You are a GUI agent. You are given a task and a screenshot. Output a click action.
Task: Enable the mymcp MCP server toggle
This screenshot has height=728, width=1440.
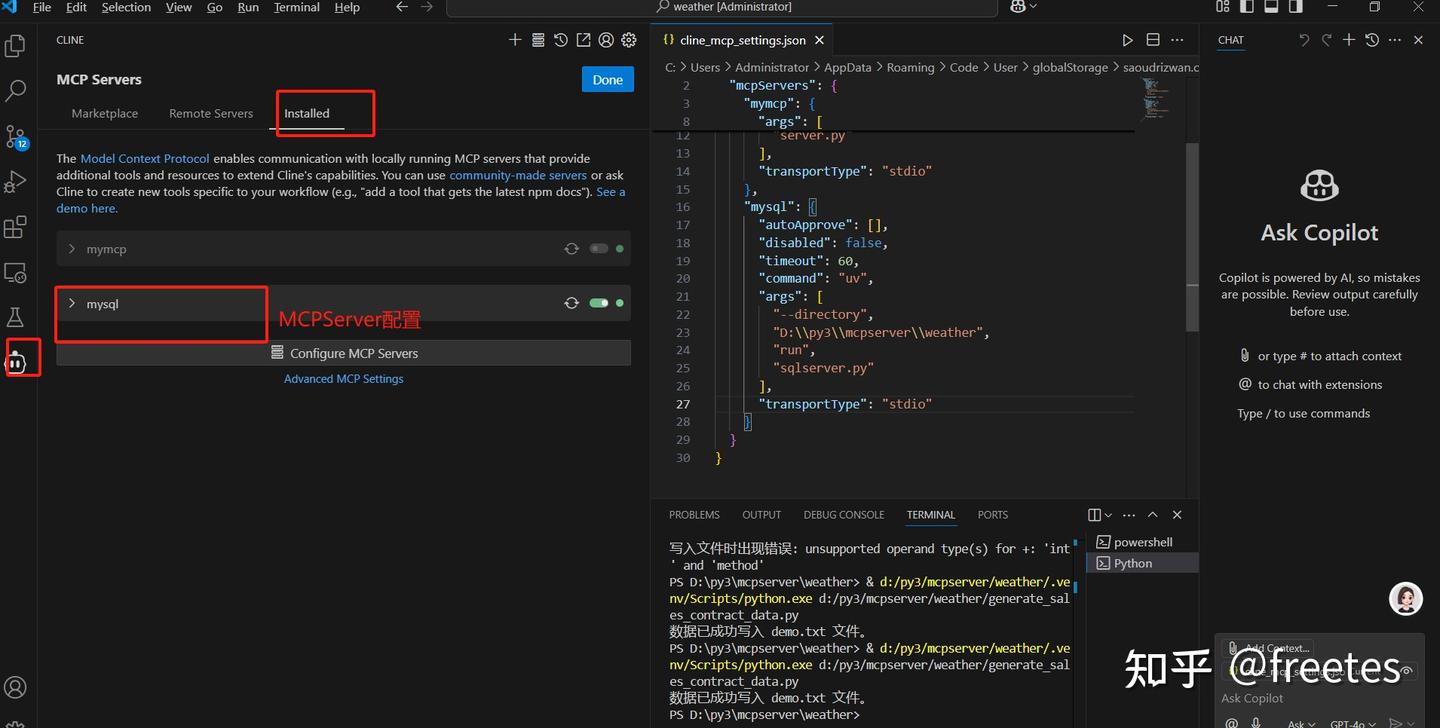[599, 249]
